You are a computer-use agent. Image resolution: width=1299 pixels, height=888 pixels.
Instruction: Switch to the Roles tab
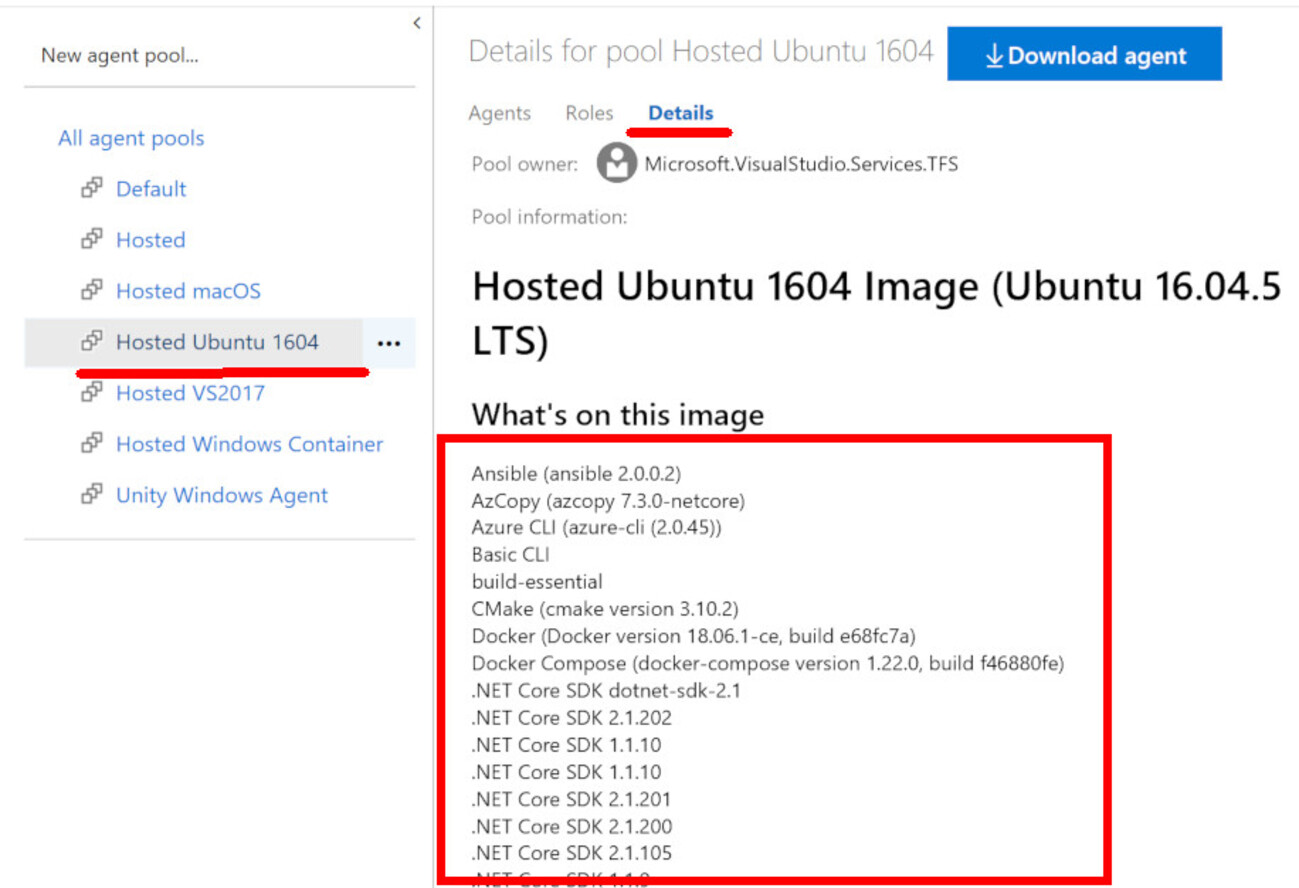tap(589, 113)
